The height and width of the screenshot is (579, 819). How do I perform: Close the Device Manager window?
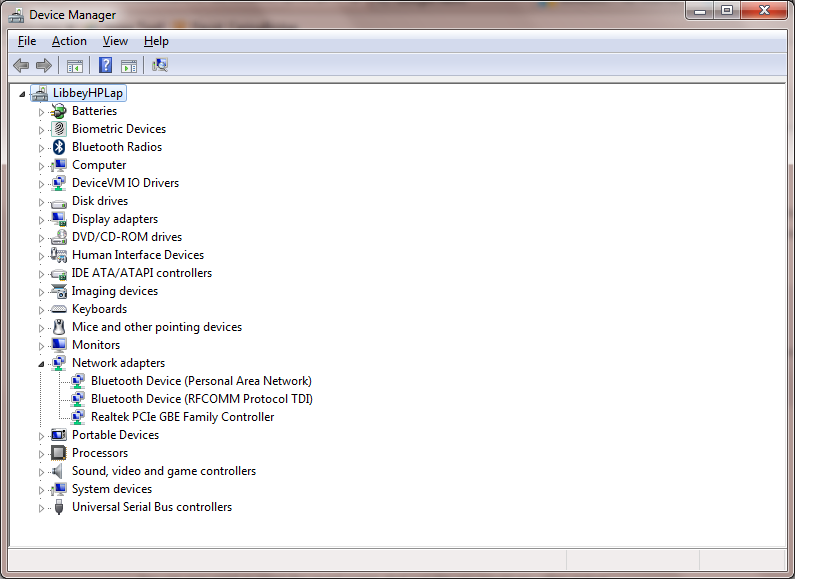coord(764,11)
